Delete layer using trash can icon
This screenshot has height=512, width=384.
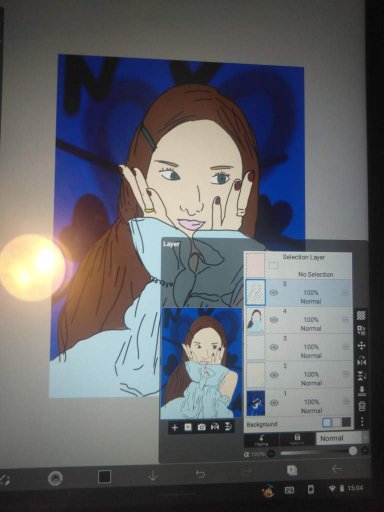click(362, 406)
